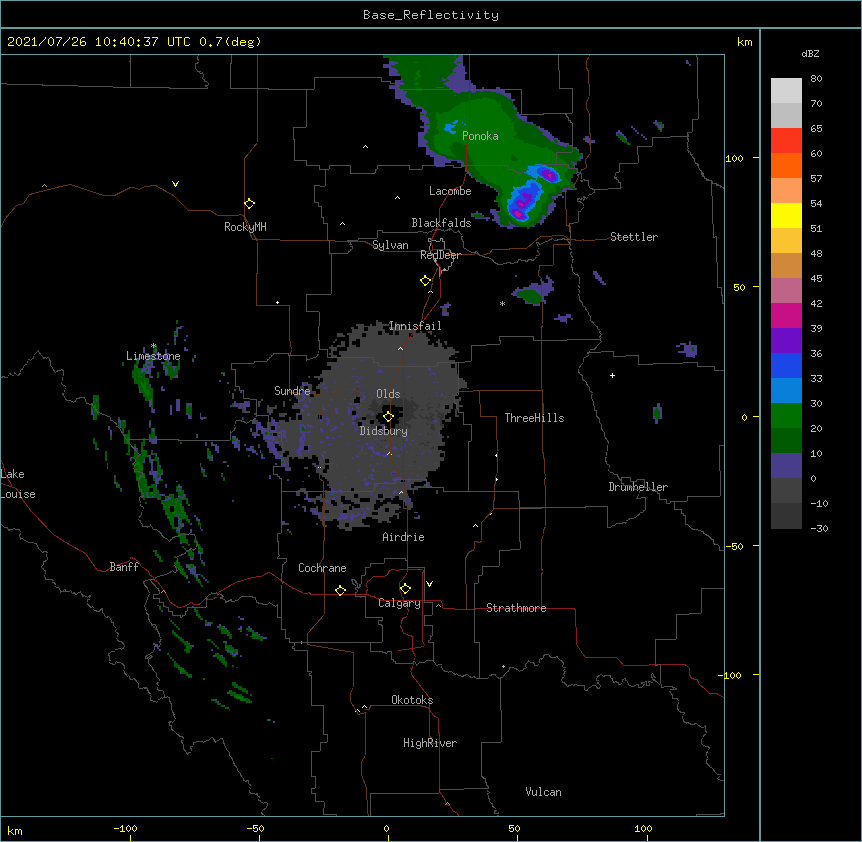Click the HighRiver label
Screen dimensions: 862x842
[x=430, y=743]
